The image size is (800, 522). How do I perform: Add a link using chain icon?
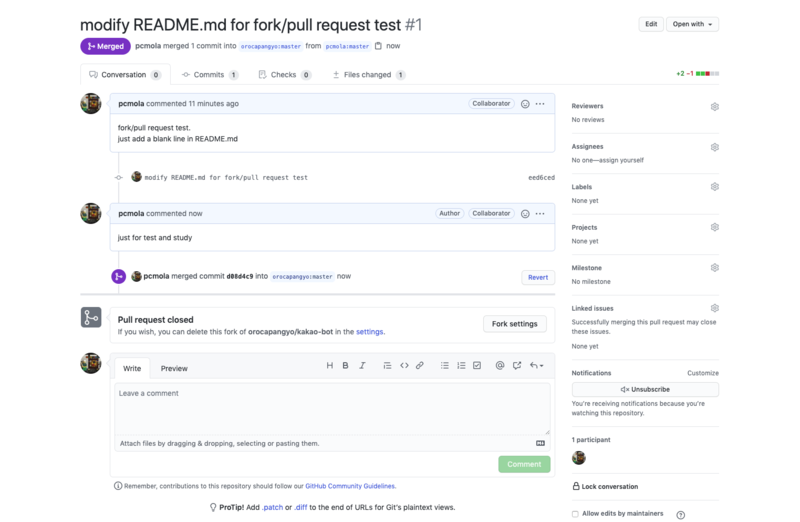(x=420, y=365)
